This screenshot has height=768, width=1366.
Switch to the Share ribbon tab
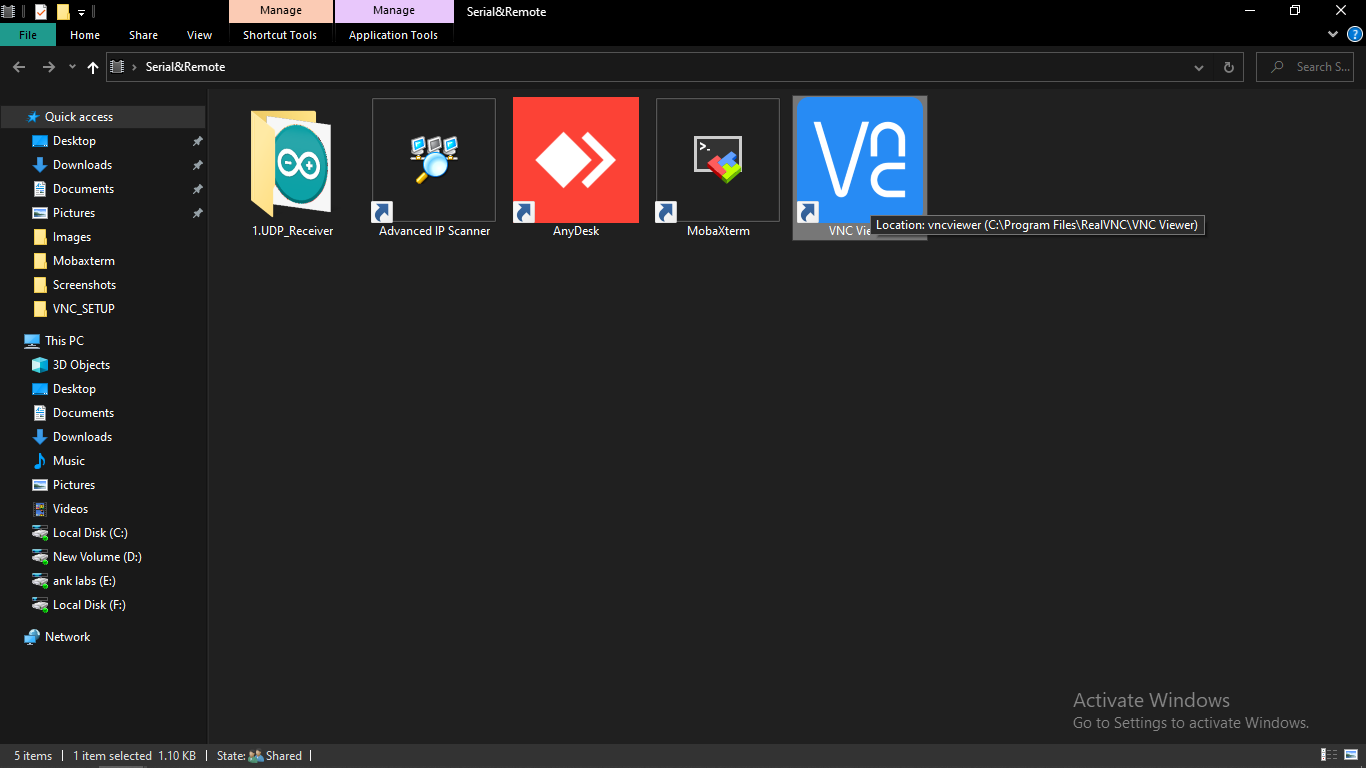point(143,35)
